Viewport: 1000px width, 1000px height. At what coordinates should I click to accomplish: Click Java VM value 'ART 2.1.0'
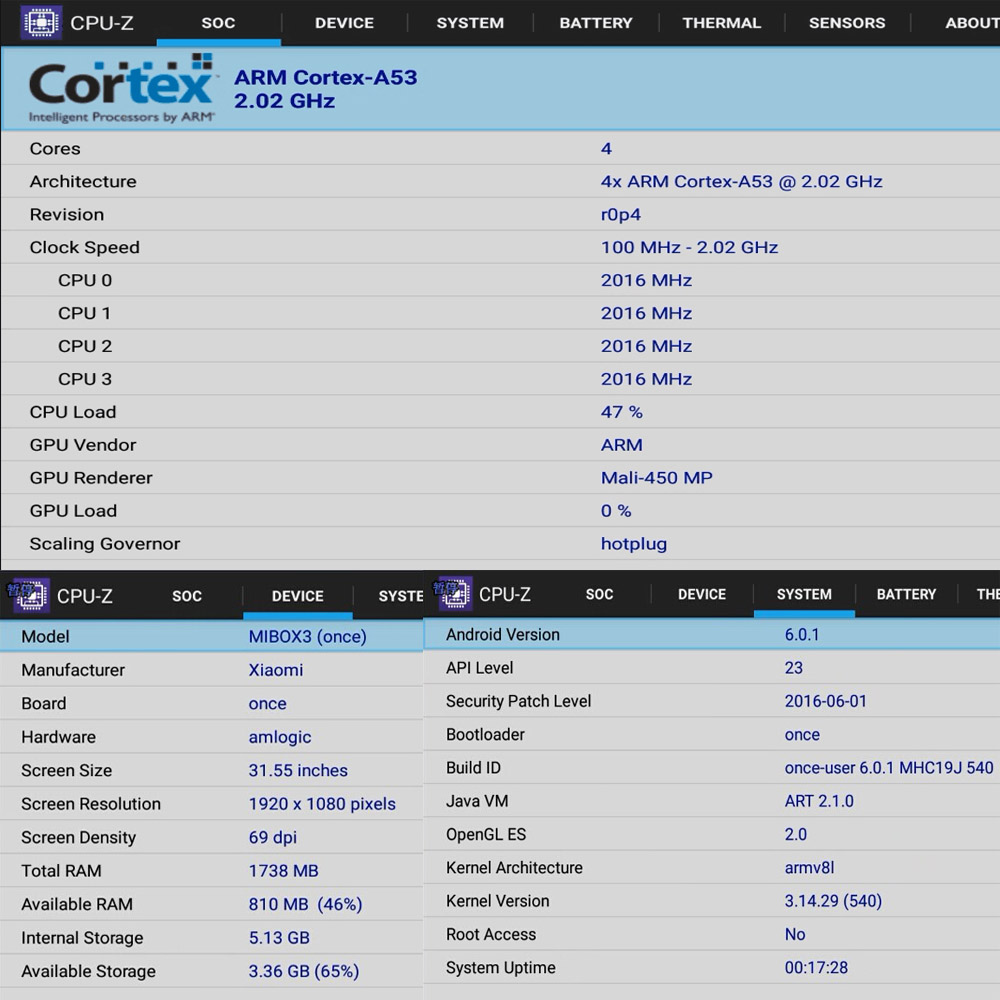click(x=819, y=801)
